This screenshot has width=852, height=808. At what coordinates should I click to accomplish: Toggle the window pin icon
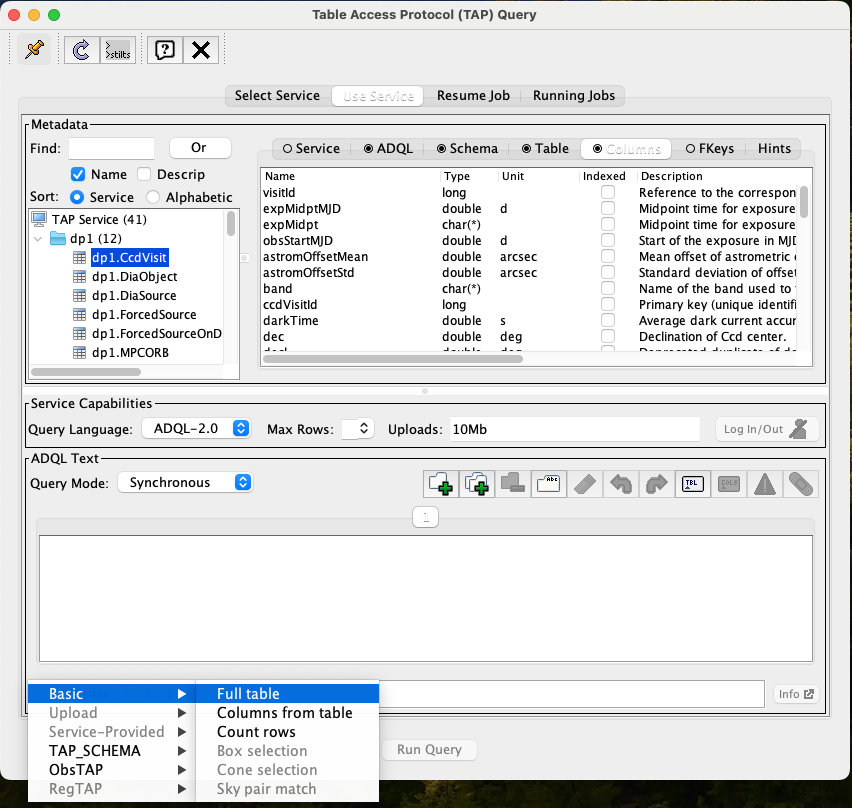coord(34,50)
